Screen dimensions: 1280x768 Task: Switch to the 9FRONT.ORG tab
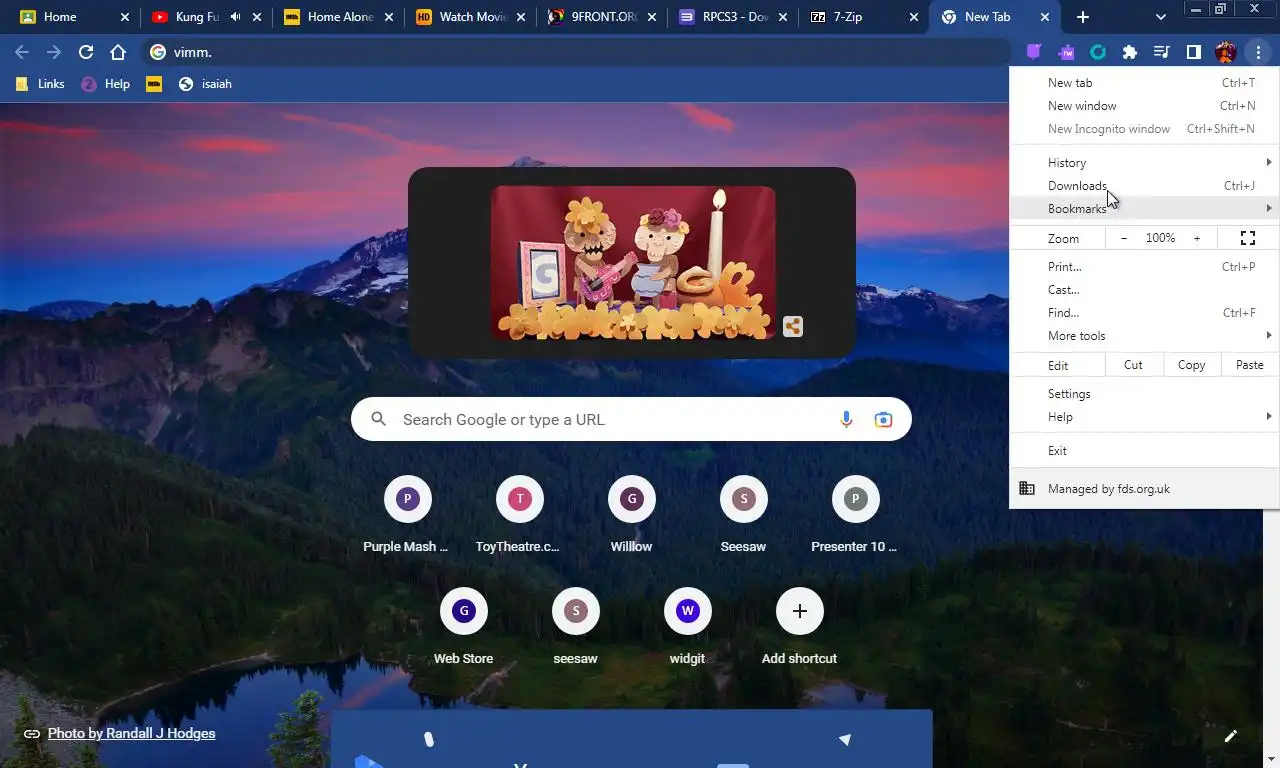[603, 17]
